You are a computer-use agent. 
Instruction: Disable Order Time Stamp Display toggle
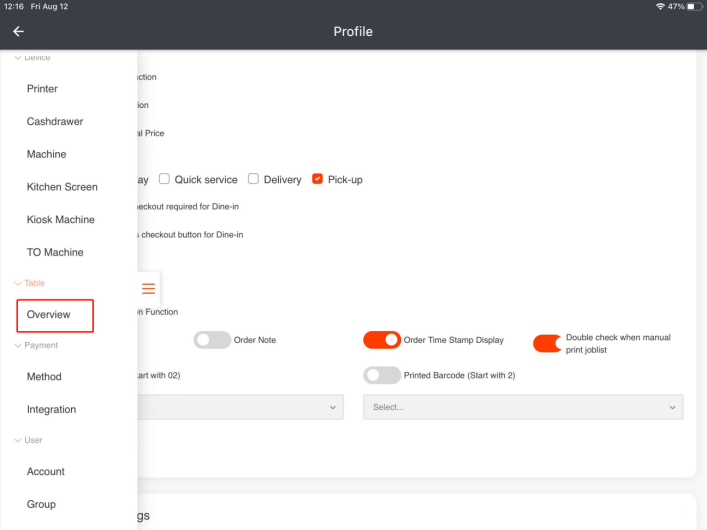[381, 340]
